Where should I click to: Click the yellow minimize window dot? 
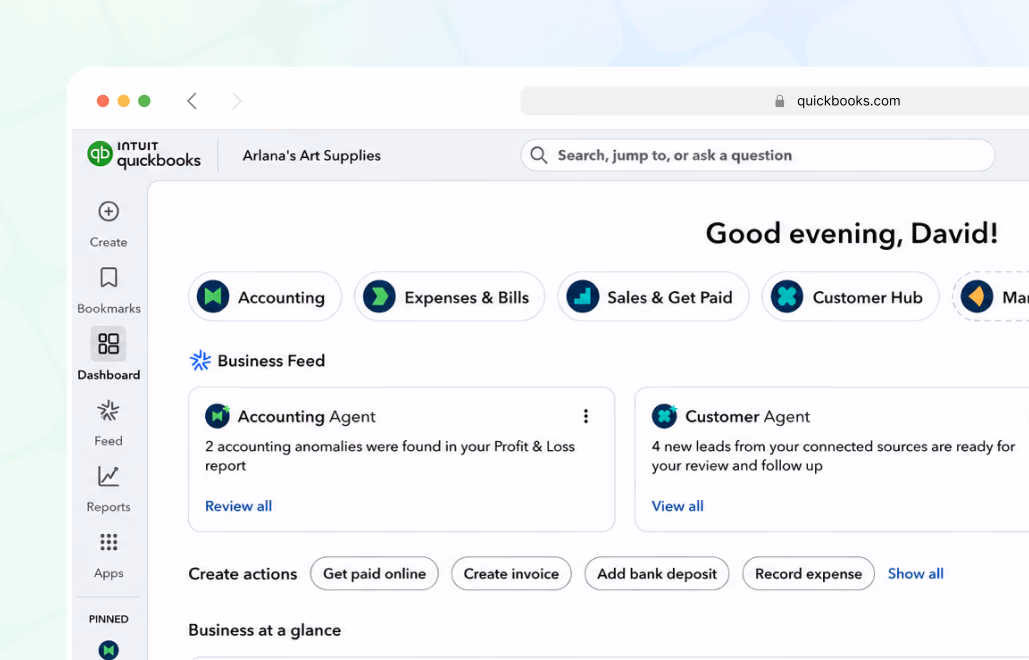click(x=123, y=100)
